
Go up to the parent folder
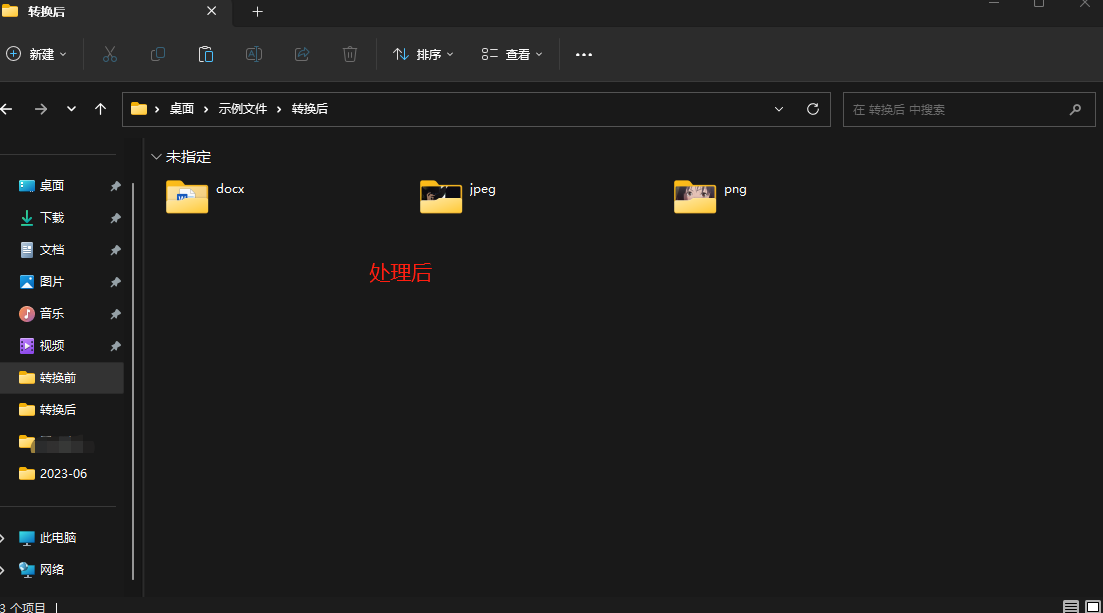coord(100,109)
